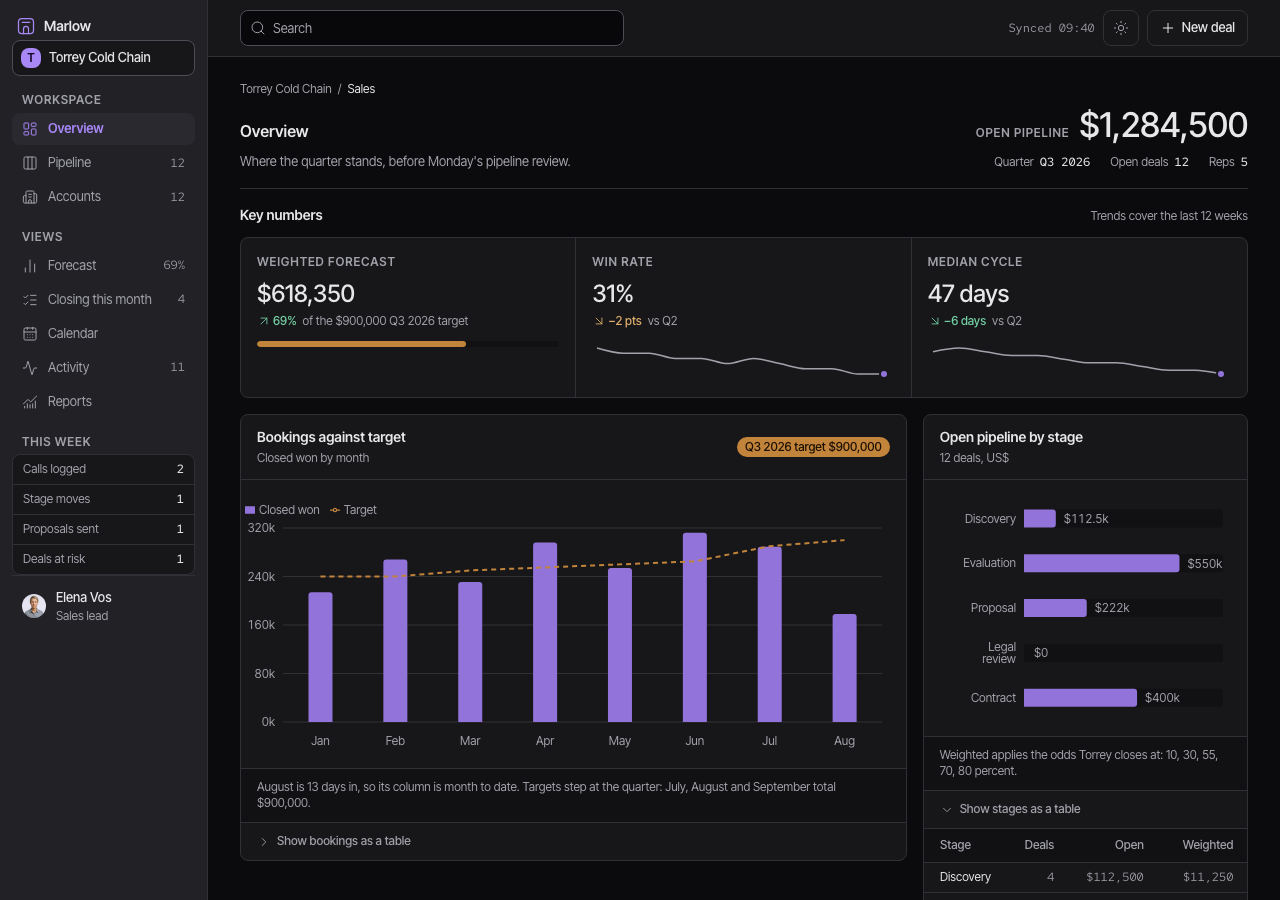Click the Discovery row in stages table

pos(1085,877)
